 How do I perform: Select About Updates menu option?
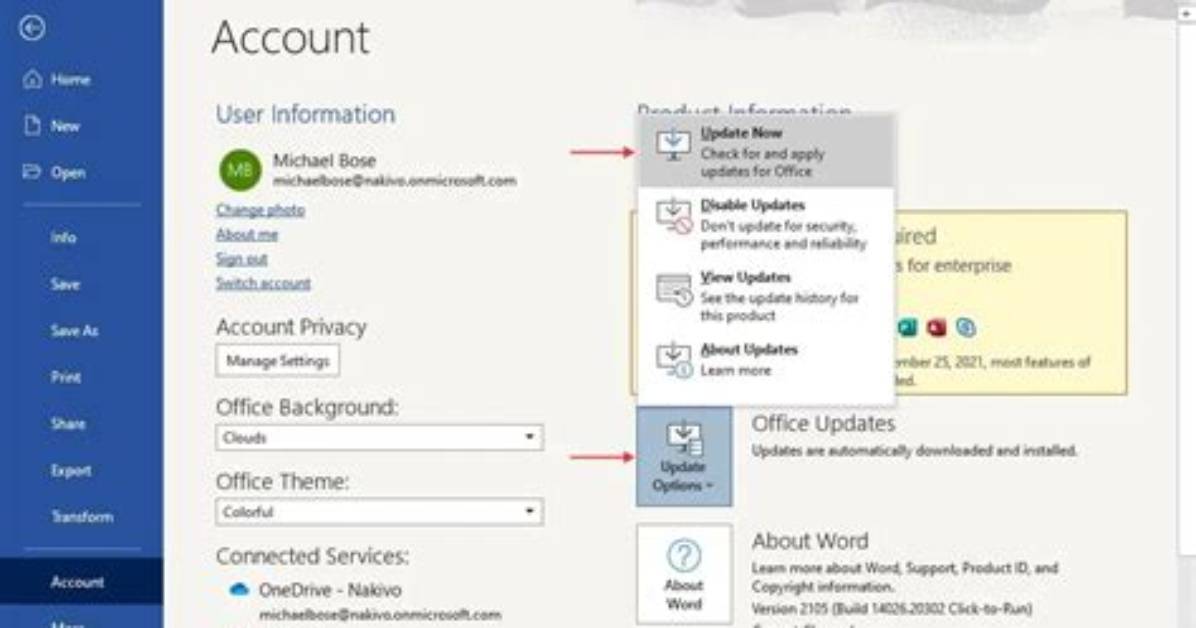[x=766, y=360]
